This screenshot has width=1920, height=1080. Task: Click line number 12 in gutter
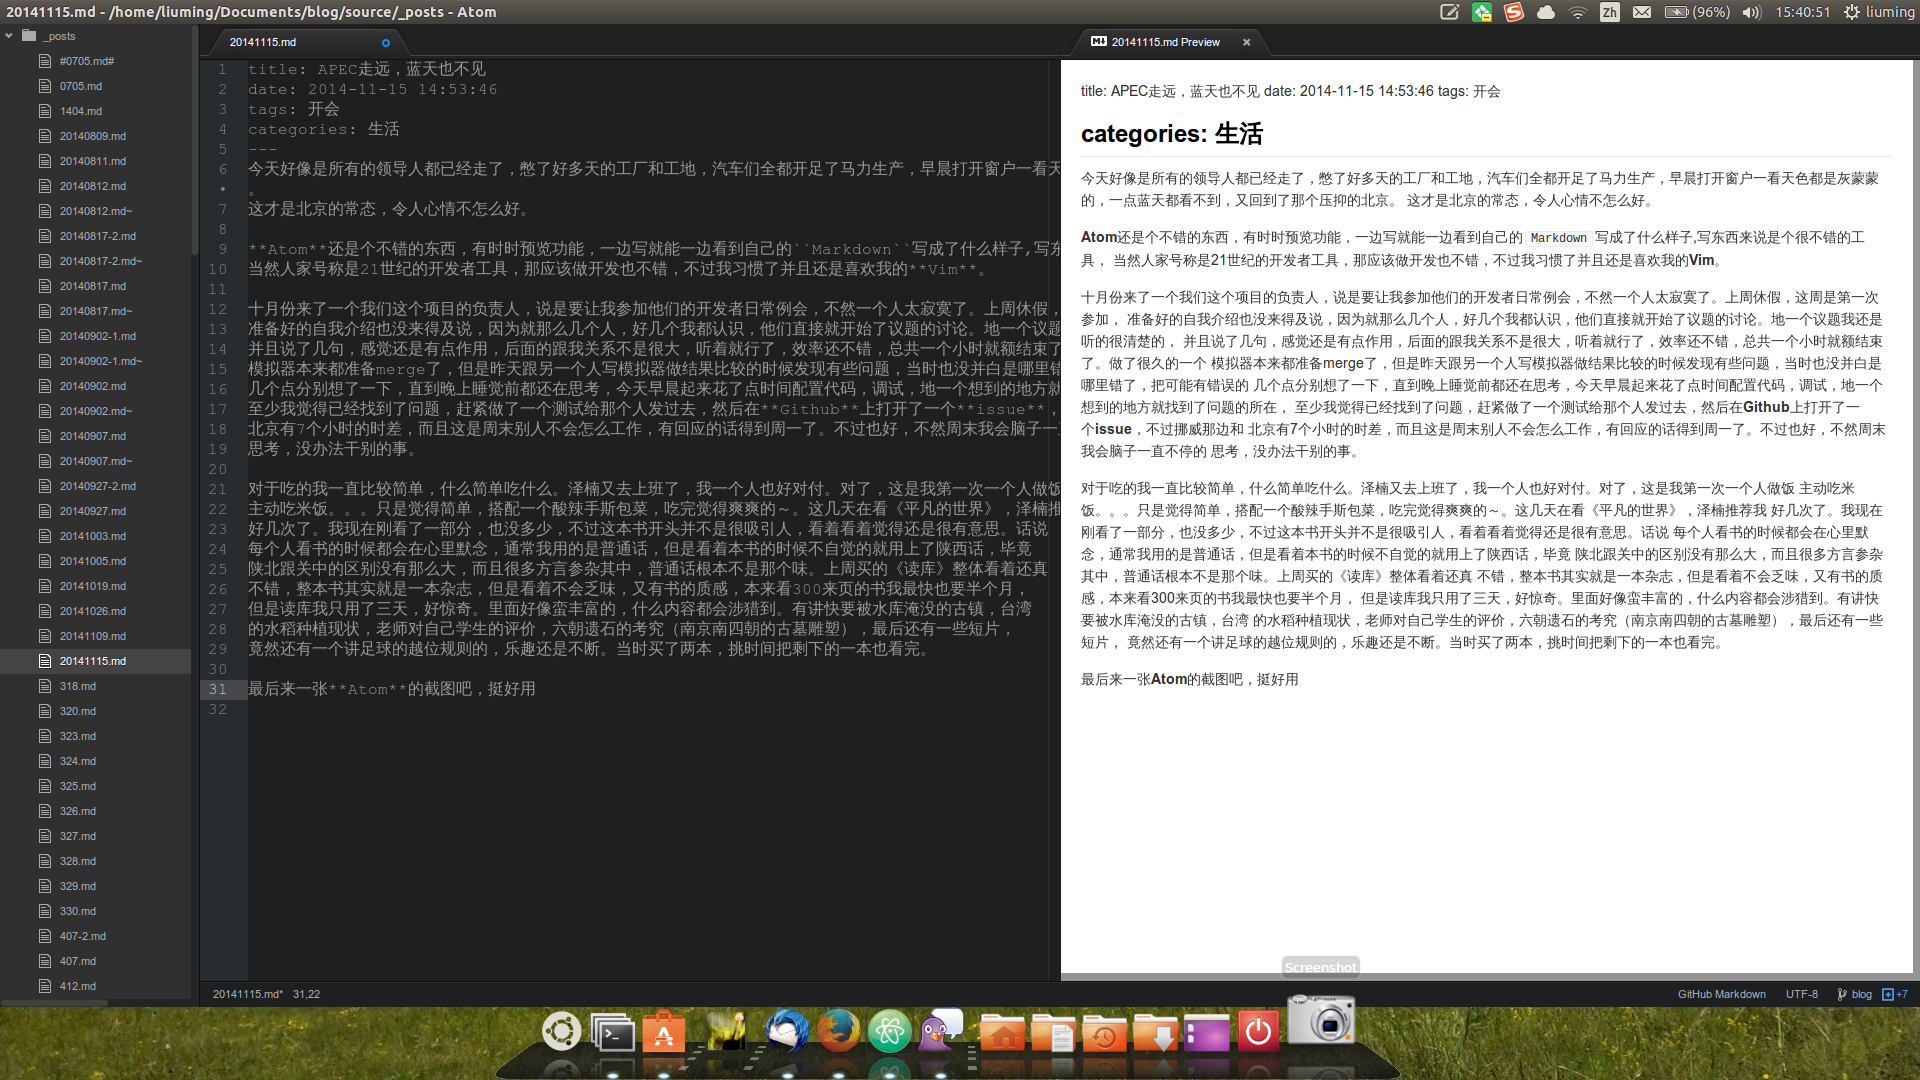coord(218,309)
